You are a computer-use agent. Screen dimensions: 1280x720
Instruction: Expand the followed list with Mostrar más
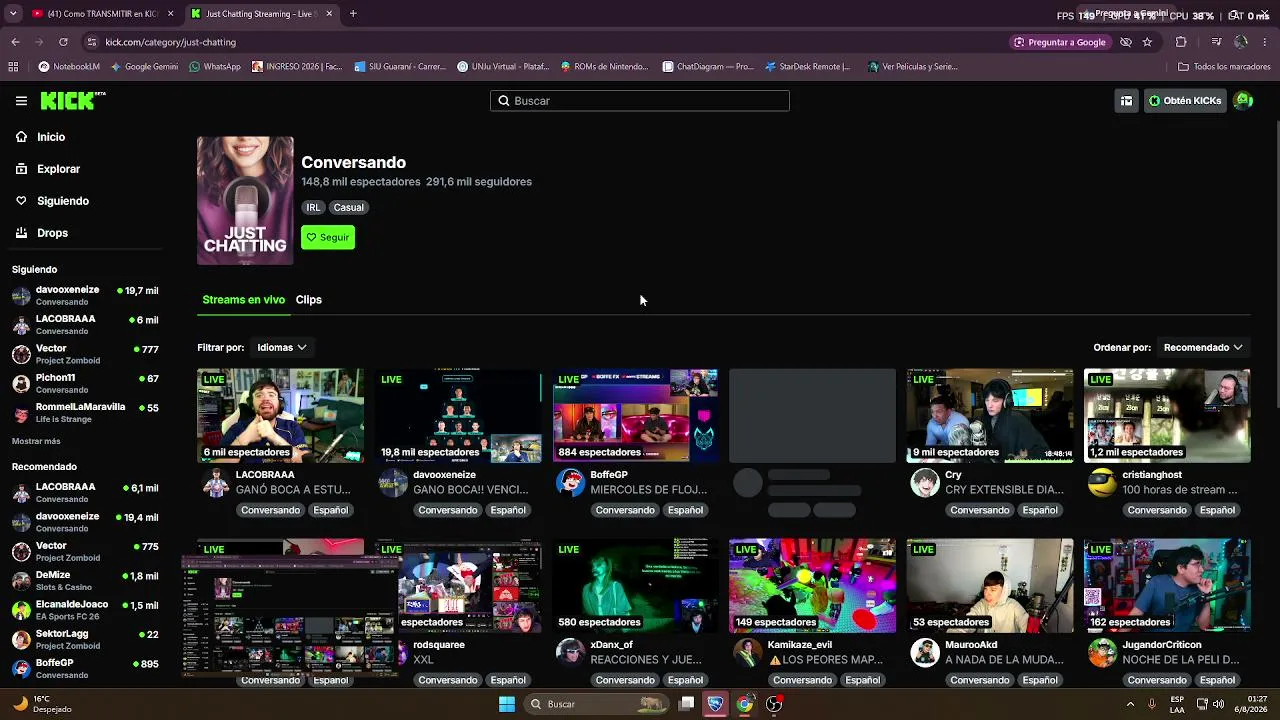tap(36, 441)
